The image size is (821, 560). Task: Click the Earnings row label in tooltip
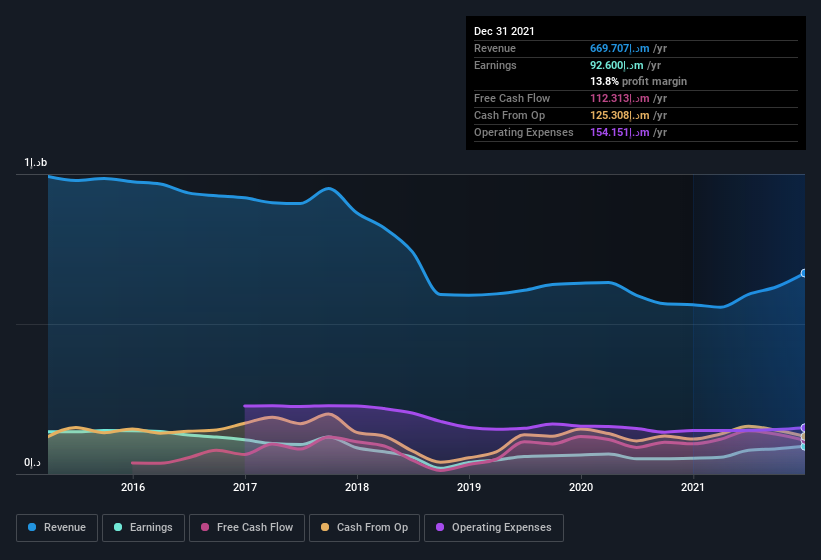495,65
